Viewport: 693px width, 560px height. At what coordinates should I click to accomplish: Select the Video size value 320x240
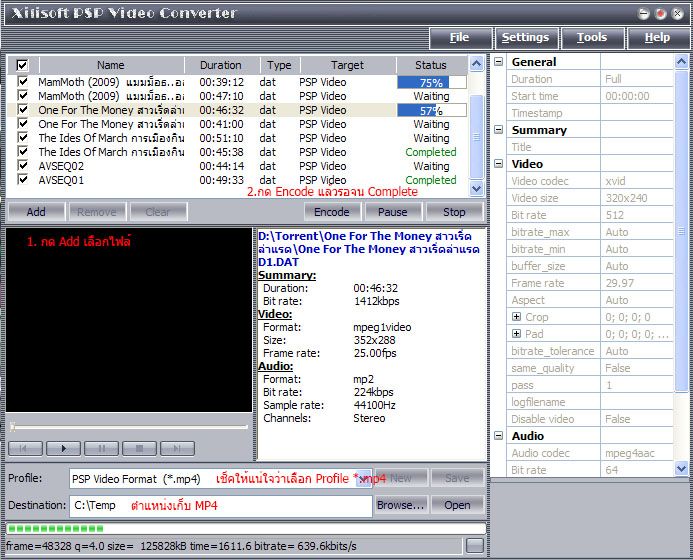click(x=636, y=198)
